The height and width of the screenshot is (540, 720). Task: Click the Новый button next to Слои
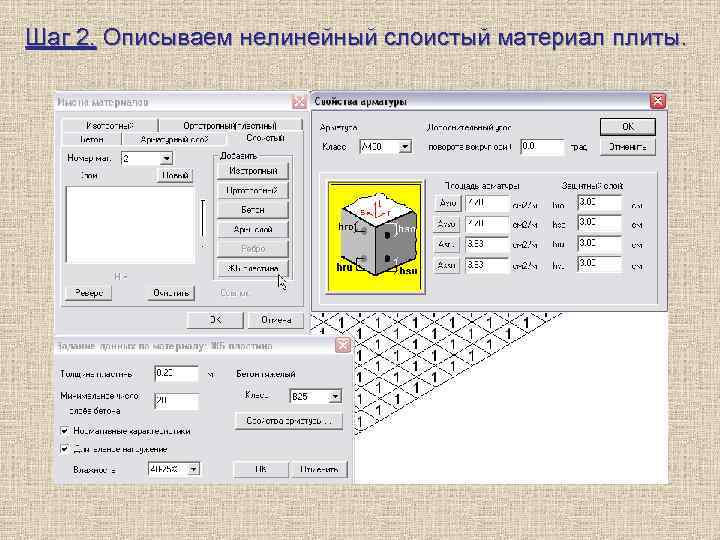pyautogui.click(x=175, y=176)
